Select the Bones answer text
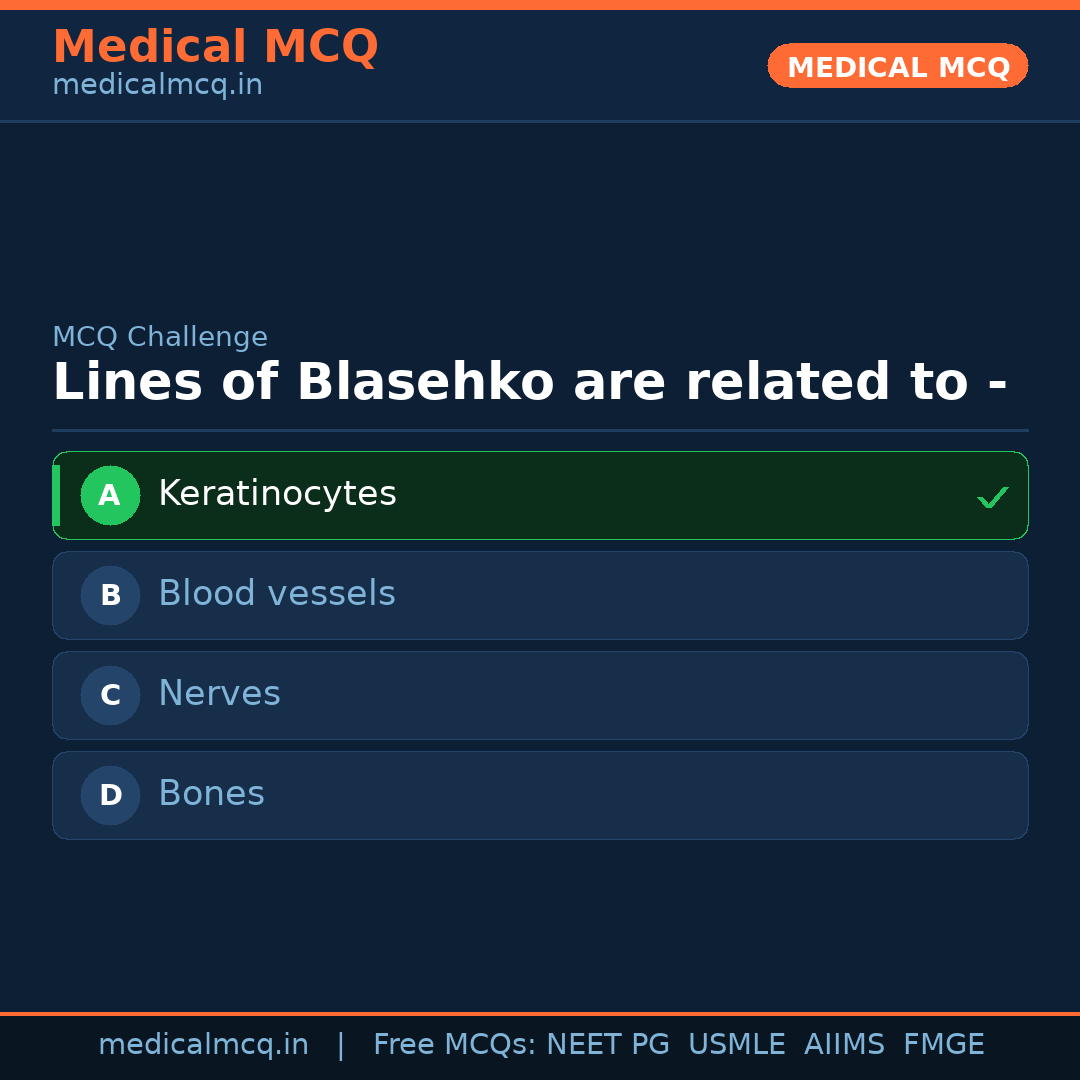Screen dimensions: 1080x1080 [211, 794]
